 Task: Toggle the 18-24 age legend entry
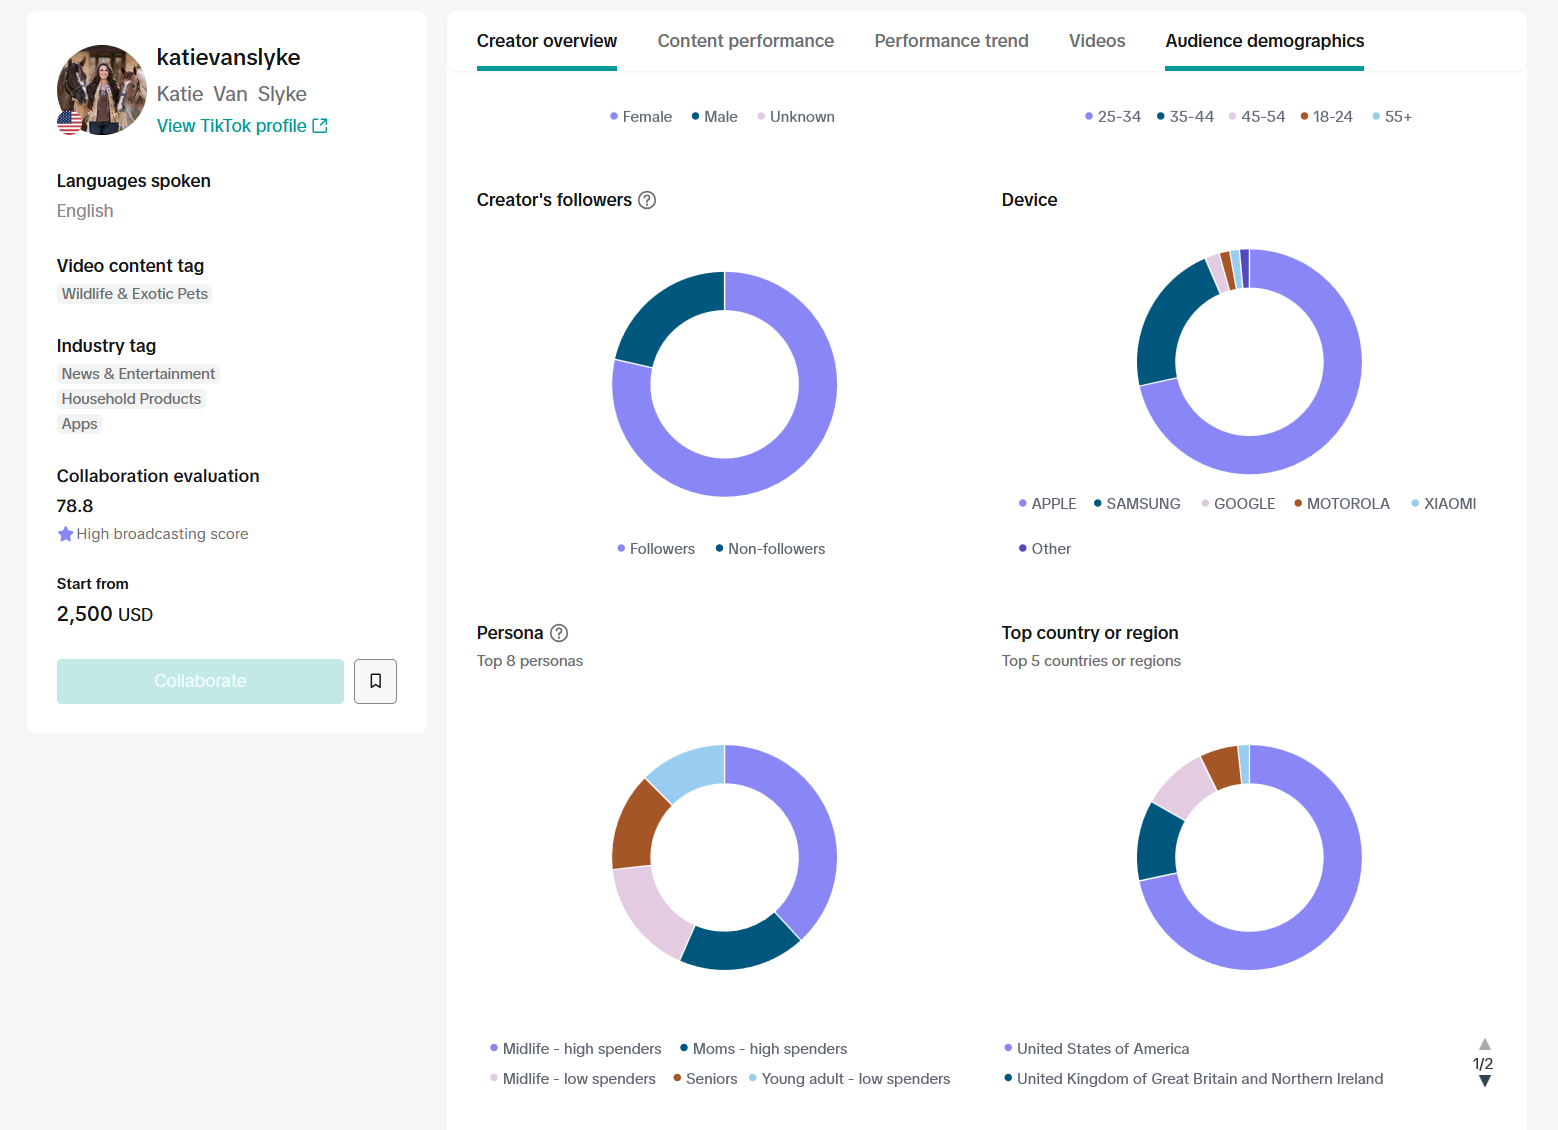[1326, 117]
